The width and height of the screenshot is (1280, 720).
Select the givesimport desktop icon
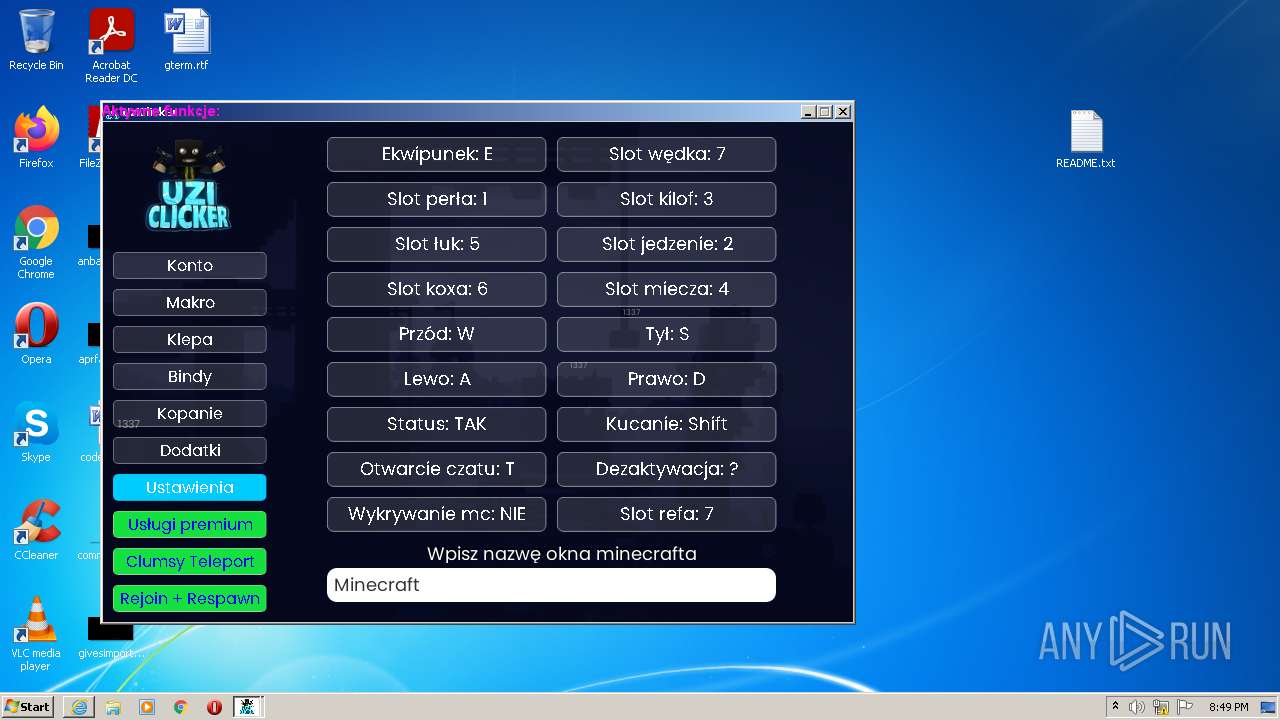click(111, 636)
